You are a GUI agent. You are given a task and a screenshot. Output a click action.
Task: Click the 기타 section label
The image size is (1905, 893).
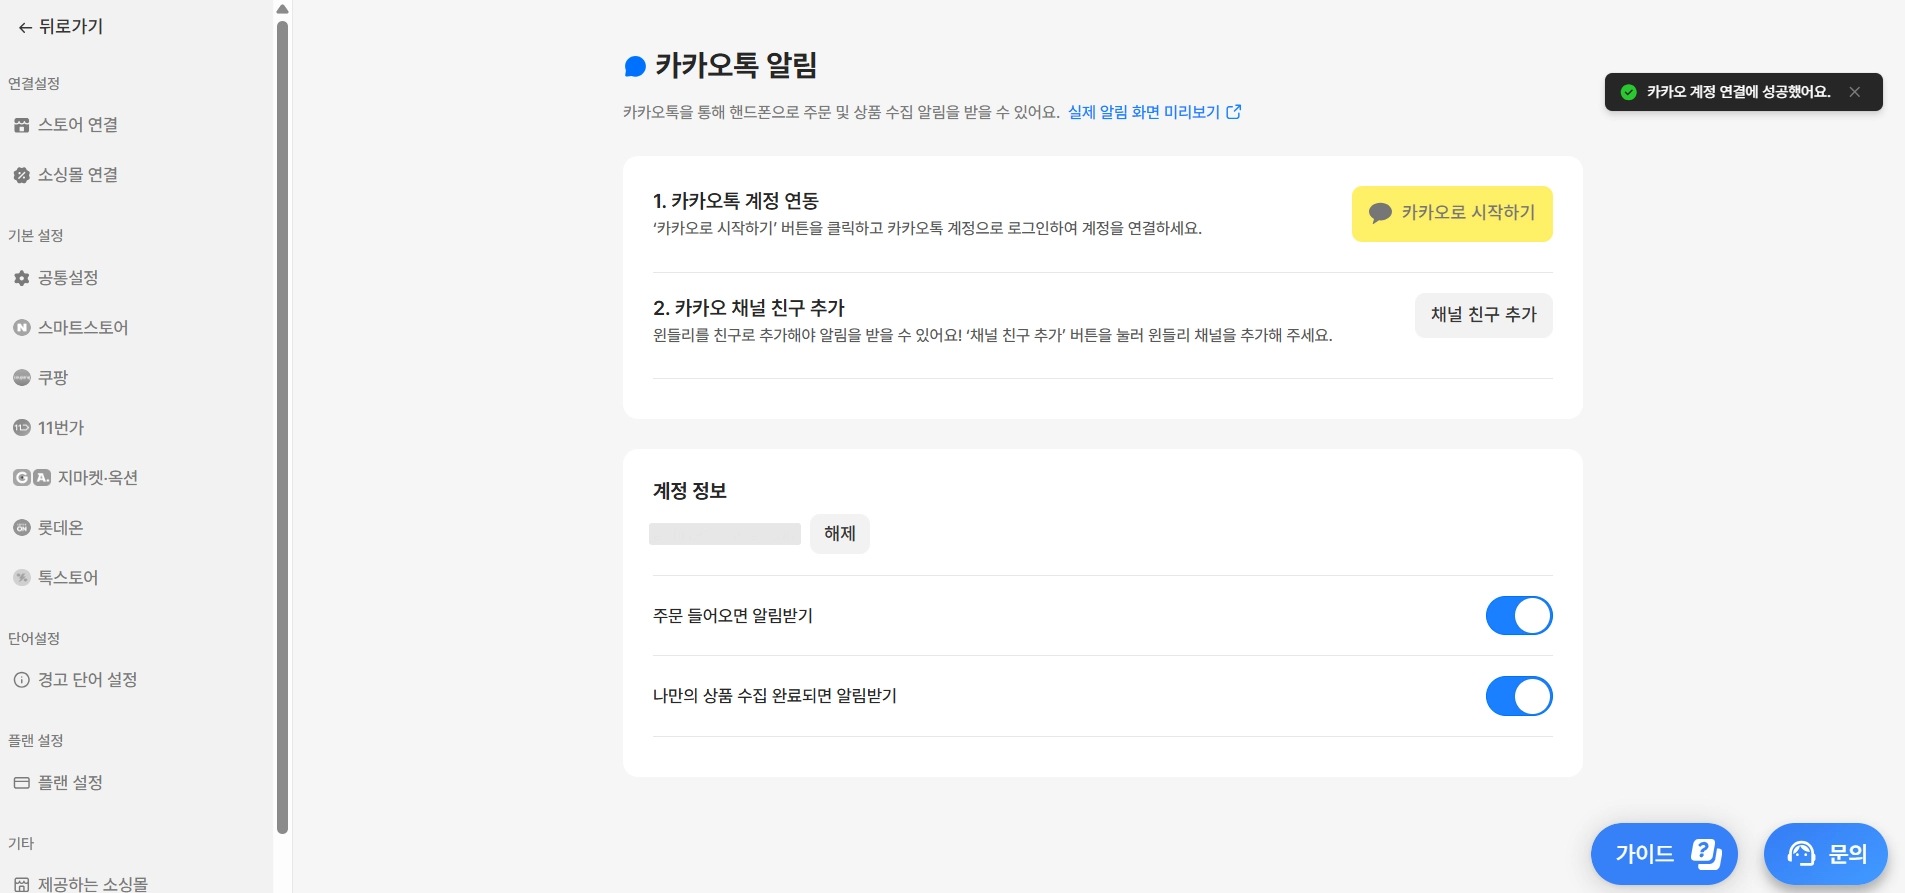pos(21,844)
